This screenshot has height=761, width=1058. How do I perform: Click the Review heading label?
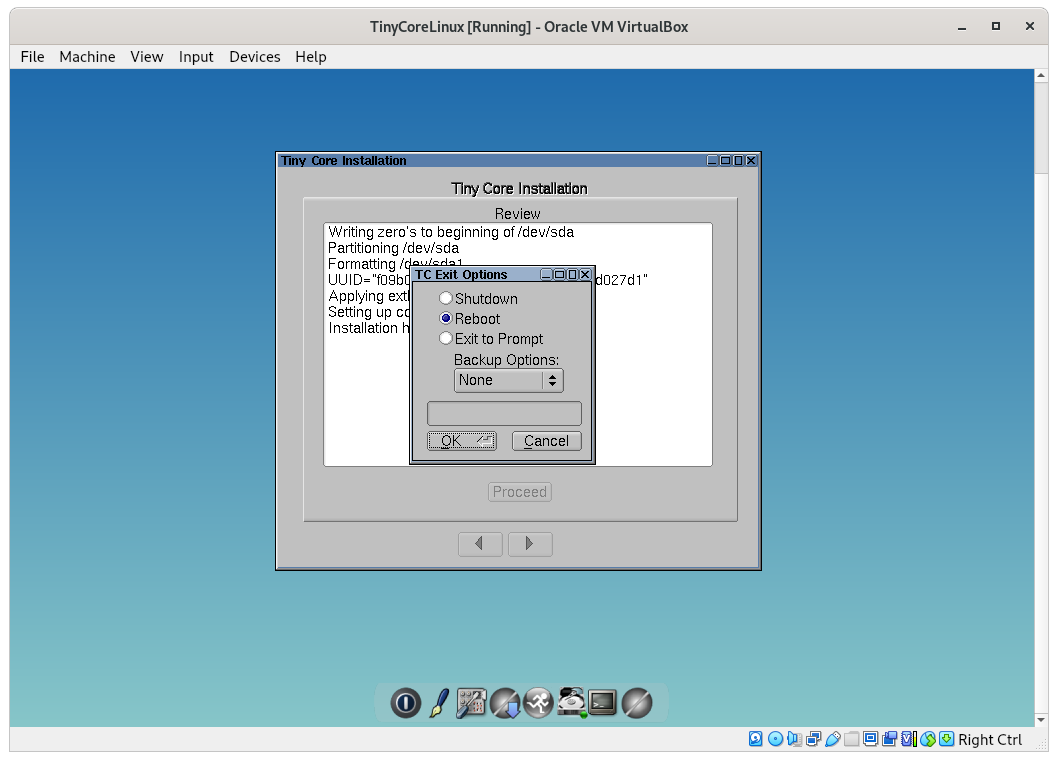pyautogui.click(x=518, y=214)
